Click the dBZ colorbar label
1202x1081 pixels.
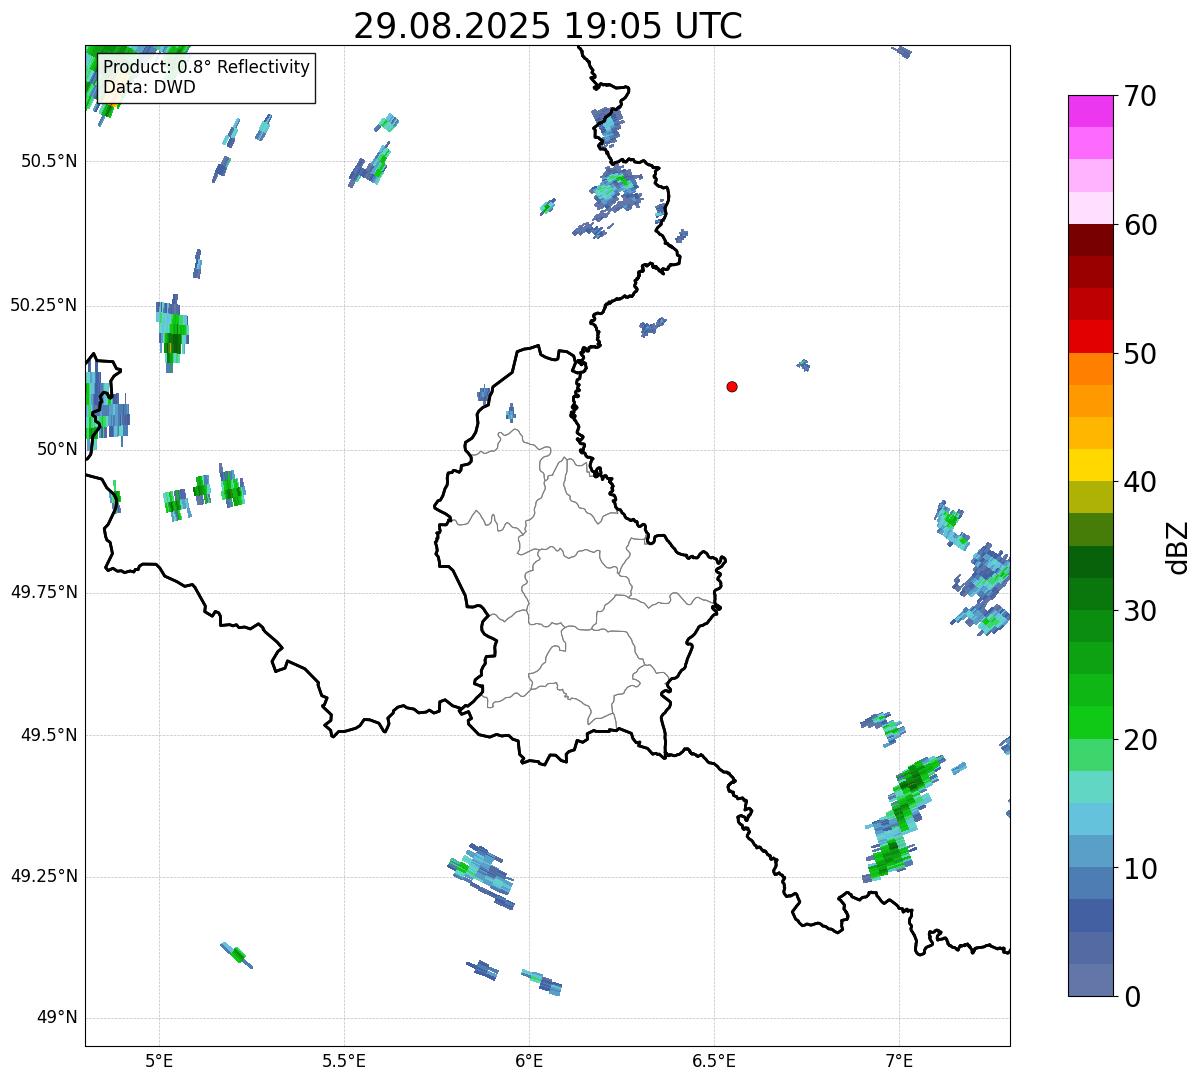pos(1178,547)
